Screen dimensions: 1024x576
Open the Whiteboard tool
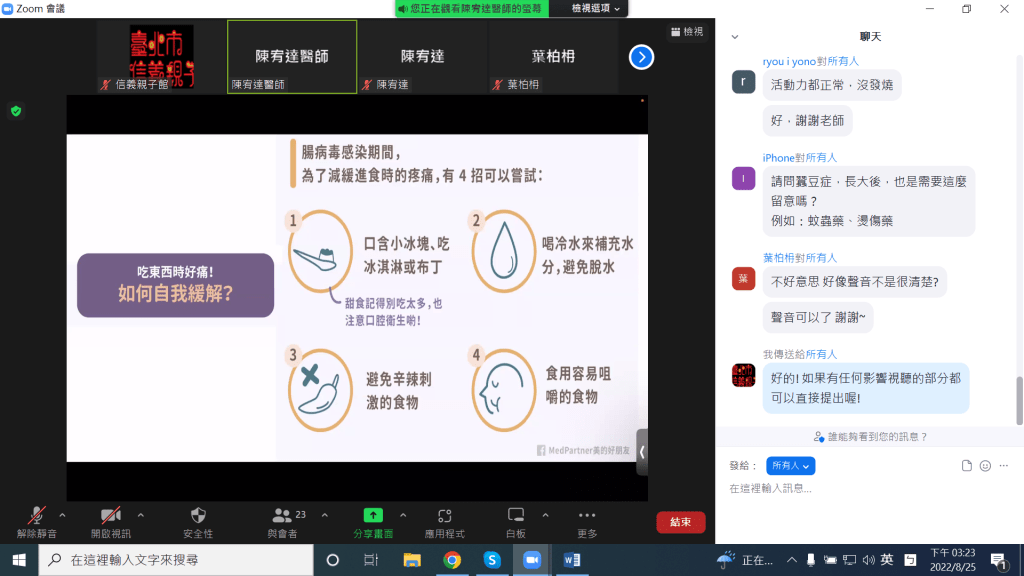point(516,515)
